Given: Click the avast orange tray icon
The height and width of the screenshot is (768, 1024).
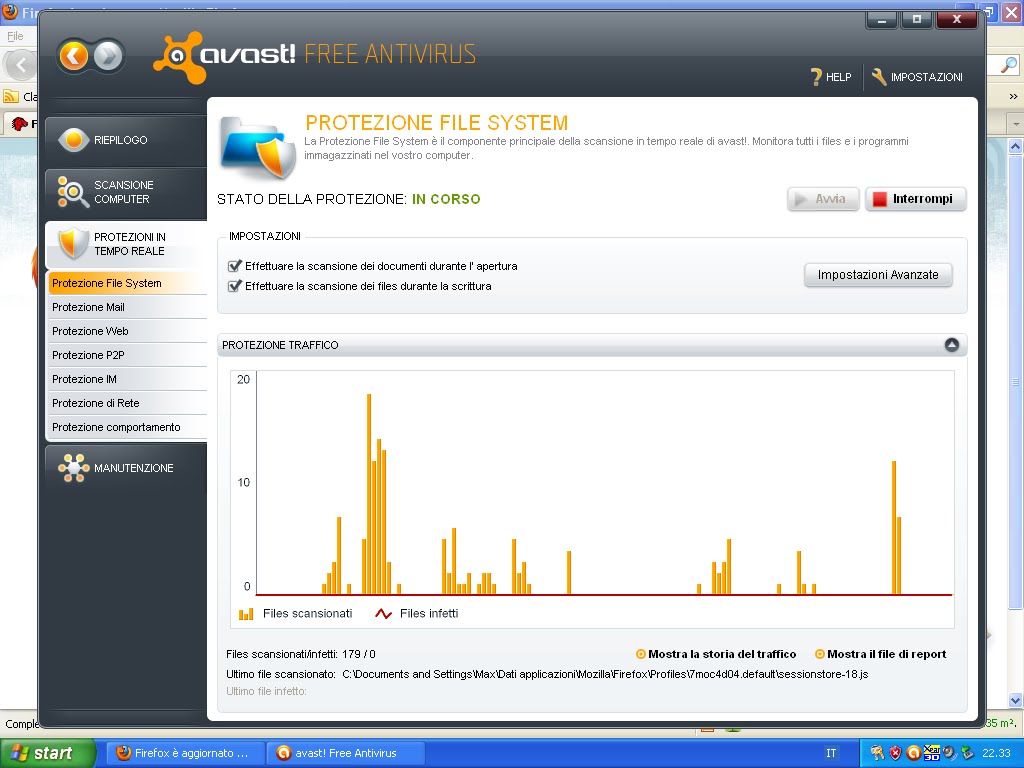Looking at the screenshot, I should 914,753.
